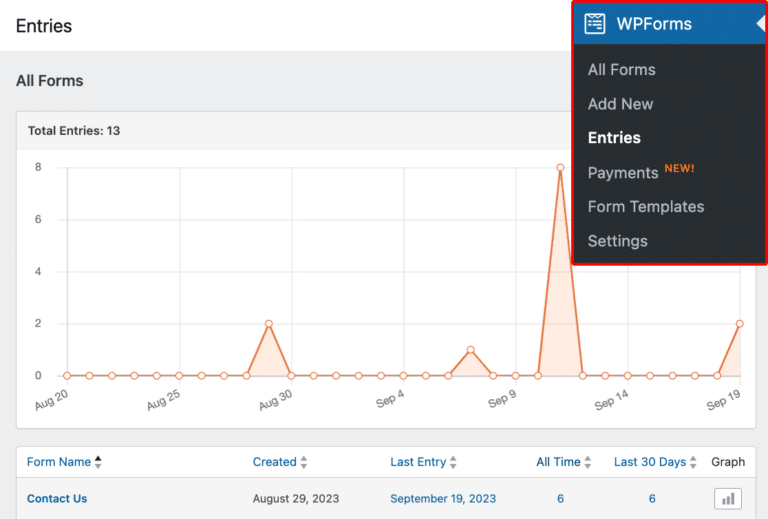
Task: Click the Form Name sort arrows
Action: tap(98, 462)
